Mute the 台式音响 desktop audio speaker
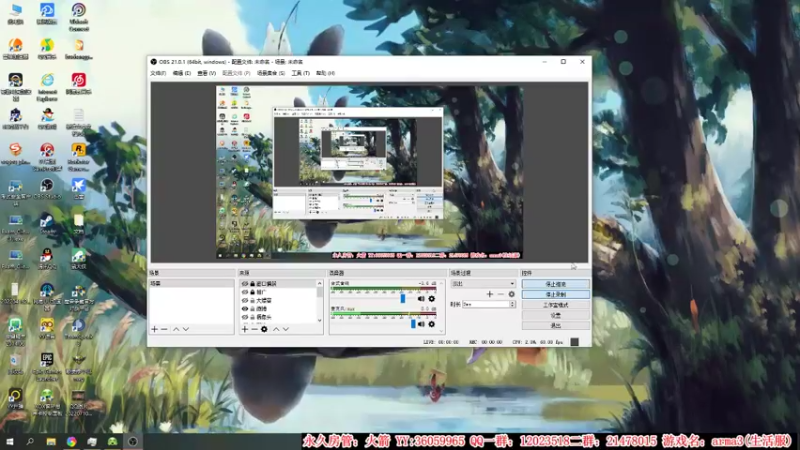Image resolution: width=800 pixels, height=450 pixels. click(x=421, y=299)
